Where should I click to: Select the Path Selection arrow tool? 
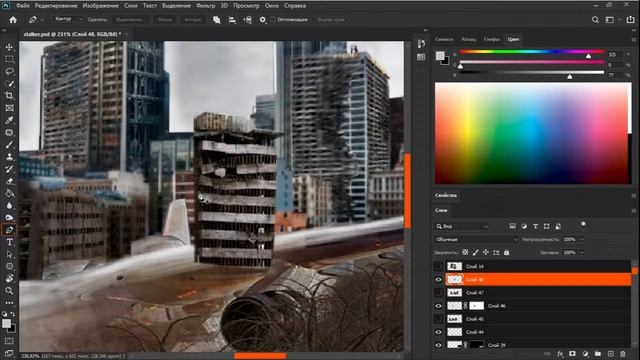tap(9, 254)
